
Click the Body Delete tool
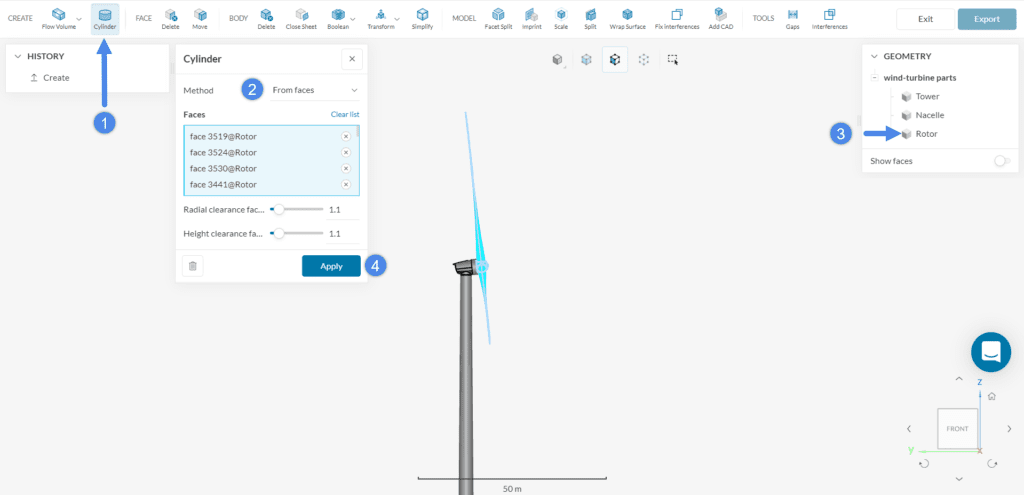point(266,19)
